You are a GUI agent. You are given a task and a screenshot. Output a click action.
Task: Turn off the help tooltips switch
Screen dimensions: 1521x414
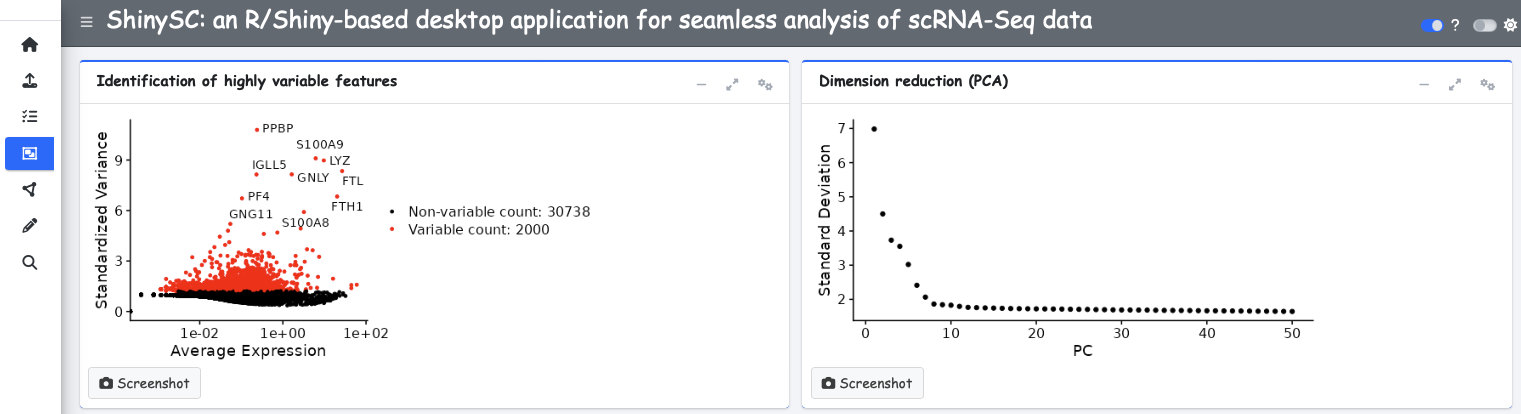pos(1432,25)
